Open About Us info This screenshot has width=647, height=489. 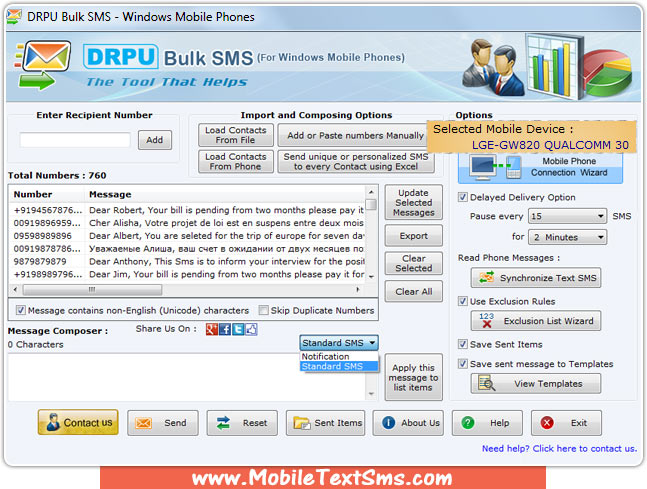point(408,423)
